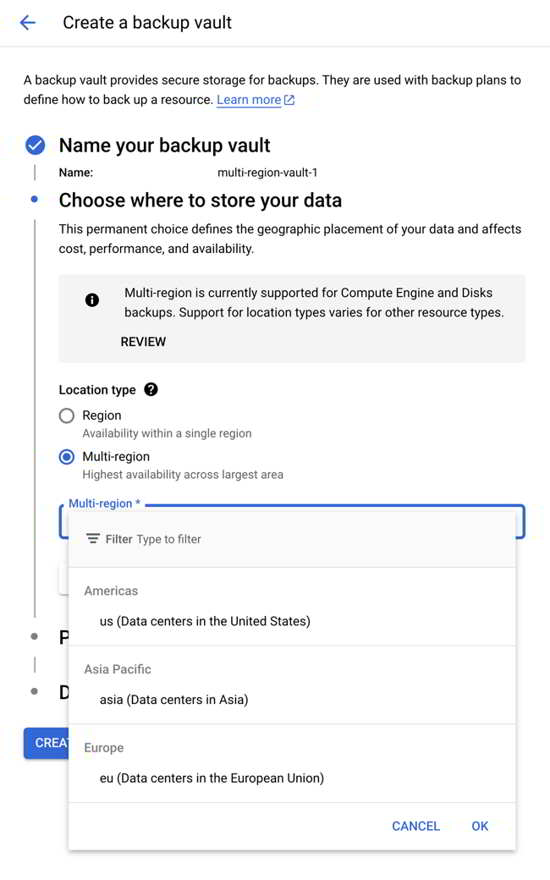Viewport: 550px width, 880px height.
Task: Open the Learn more link
Action: pos(249,100)
